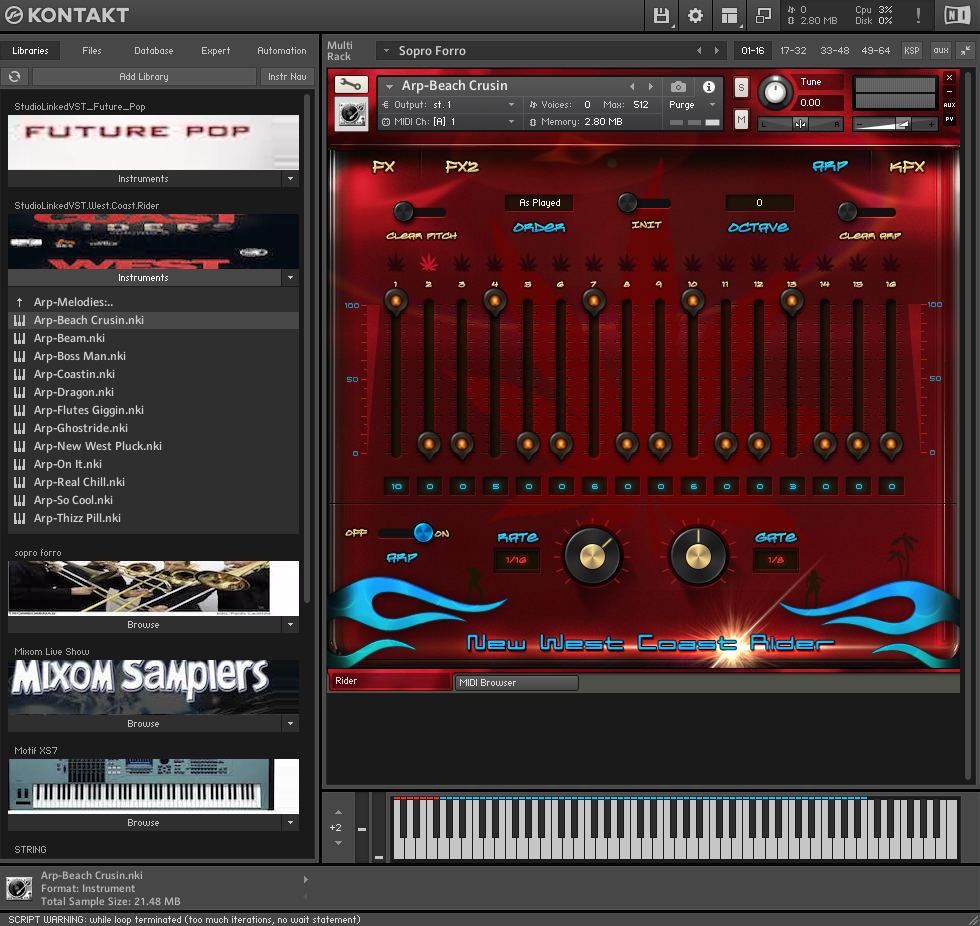Open the Order As Played dropdown

(539, 202)
